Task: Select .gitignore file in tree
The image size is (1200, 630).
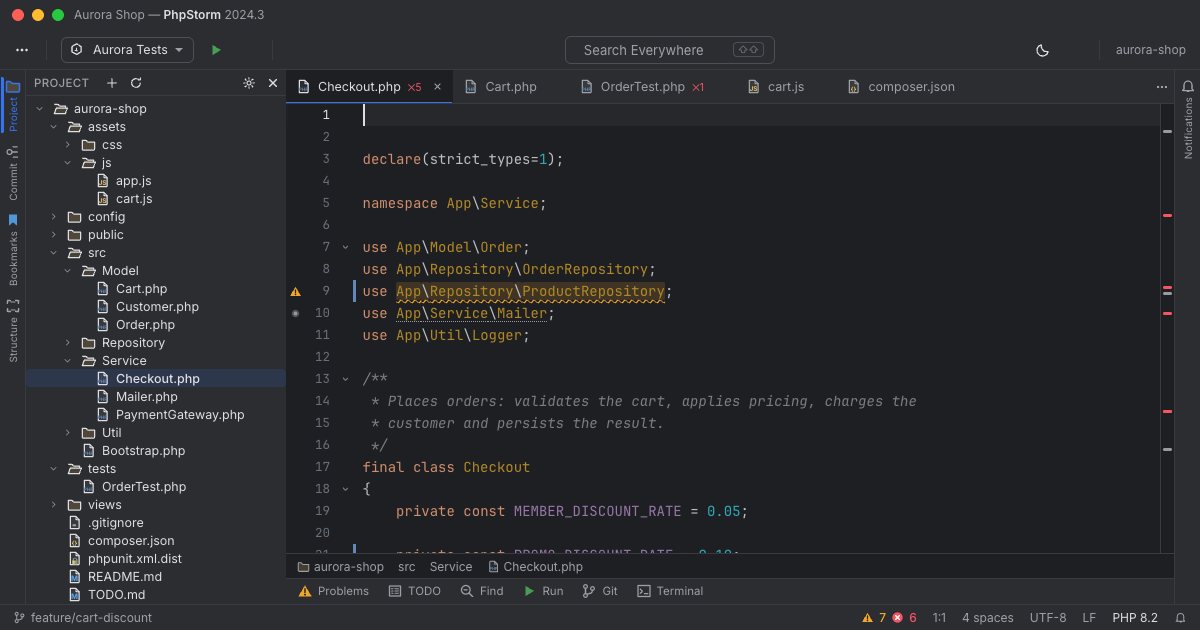Action: [x=156, y=523]
